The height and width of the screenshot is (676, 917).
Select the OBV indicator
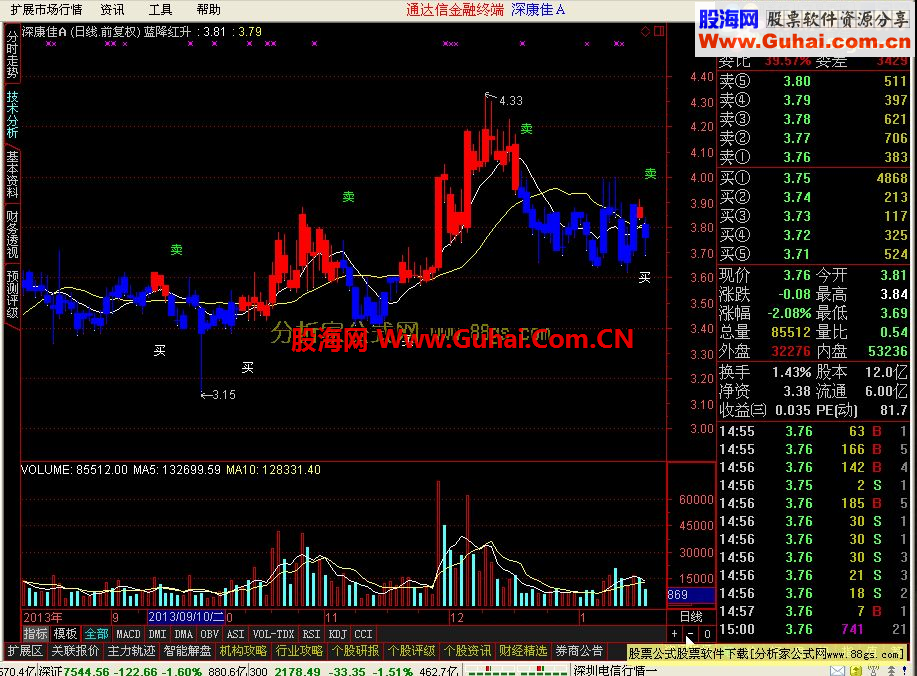click(x=209, y=634)
